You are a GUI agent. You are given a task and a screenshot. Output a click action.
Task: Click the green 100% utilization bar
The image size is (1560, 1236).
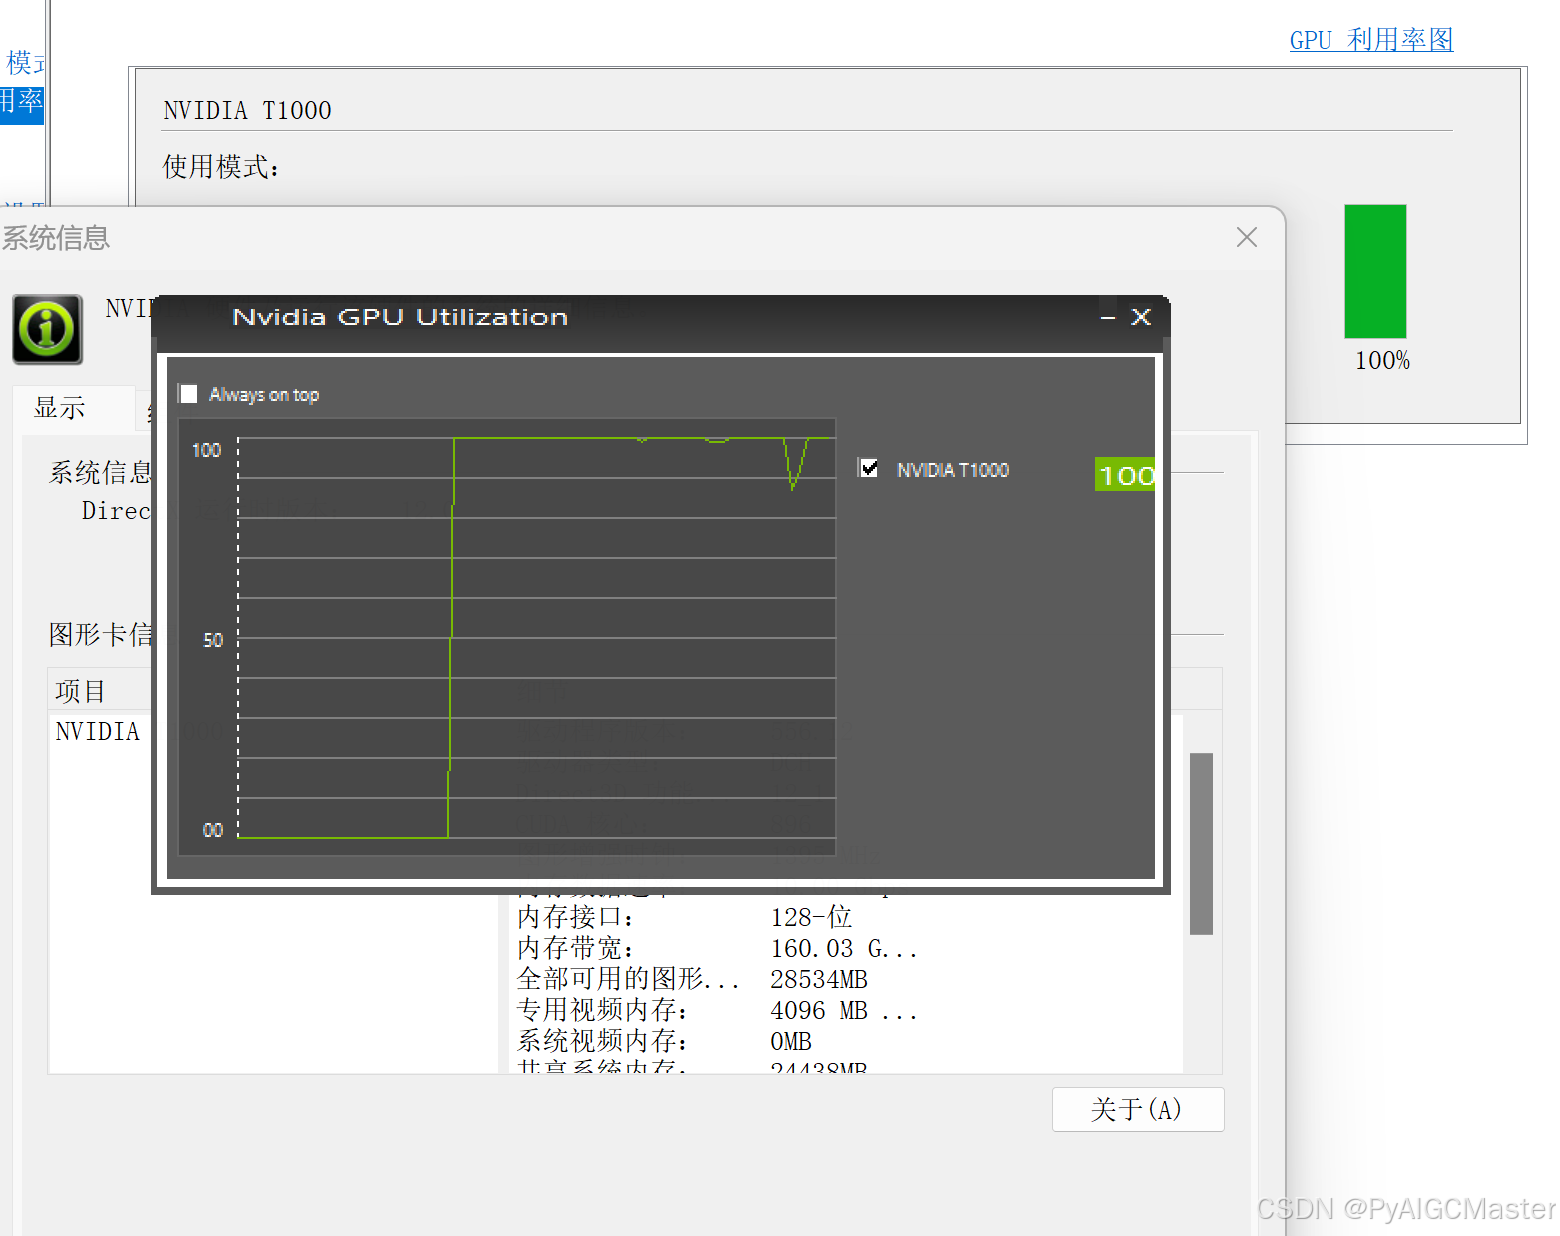tap(1375, 271)
